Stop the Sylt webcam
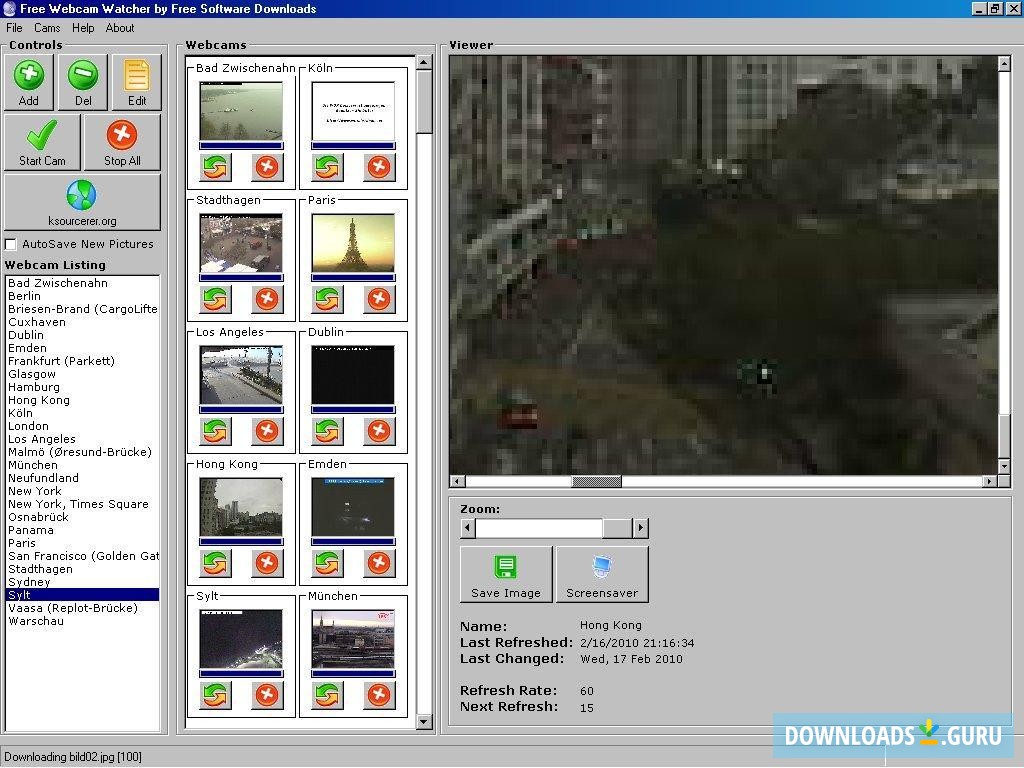The width and height of the screenshot is (1024, 768). point(266,695)
